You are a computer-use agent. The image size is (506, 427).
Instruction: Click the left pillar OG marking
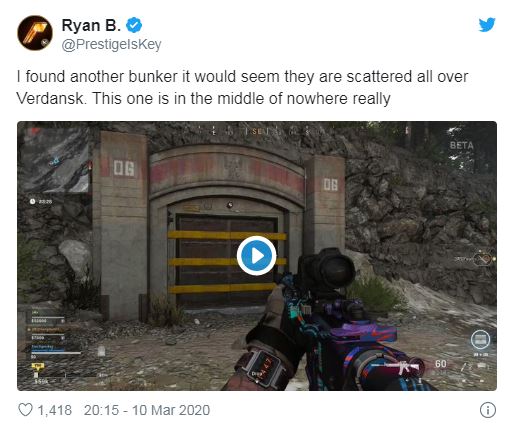click(x=124, y=168)
